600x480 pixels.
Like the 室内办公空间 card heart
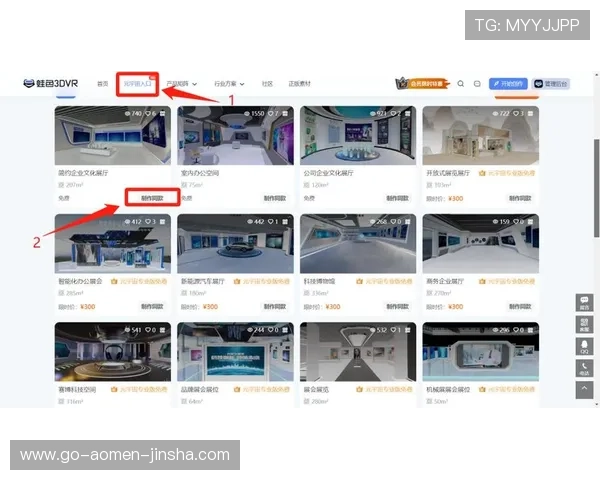[x=273, y=114]
